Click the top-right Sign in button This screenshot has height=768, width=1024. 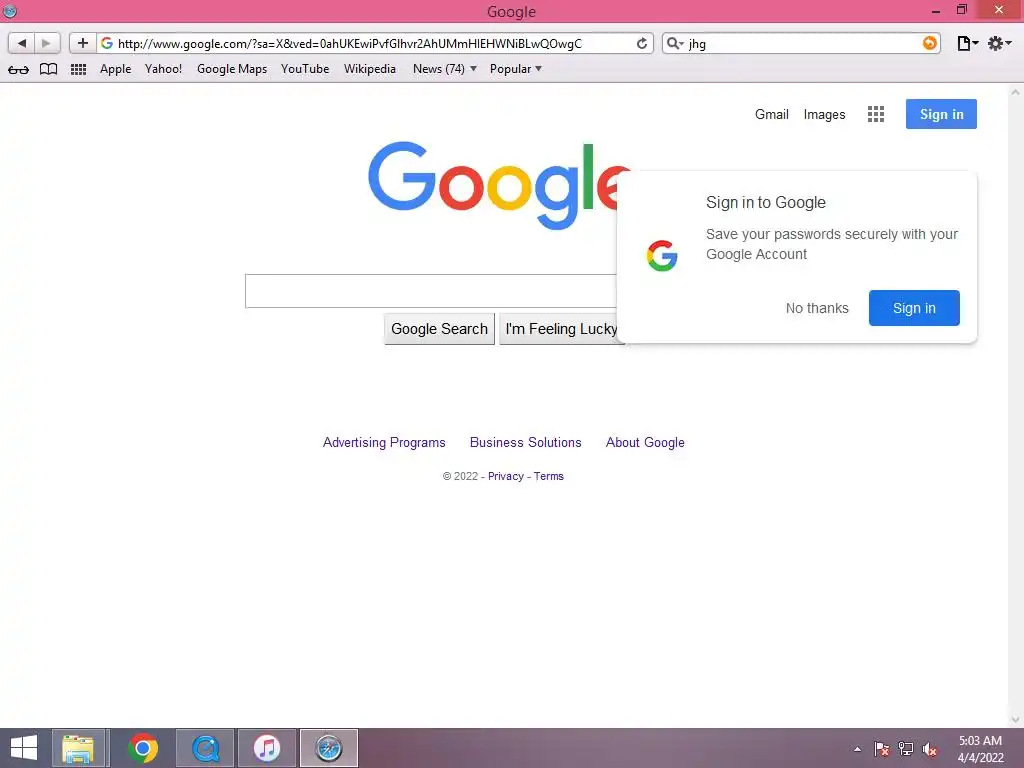(941, 114)
